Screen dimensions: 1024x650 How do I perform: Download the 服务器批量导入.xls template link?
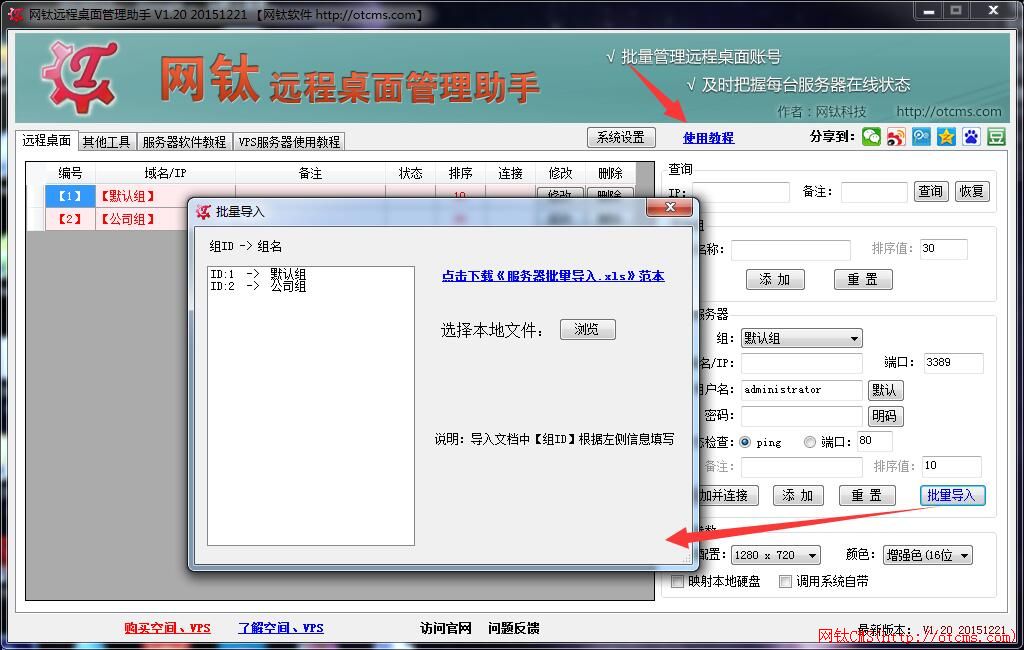555,276
